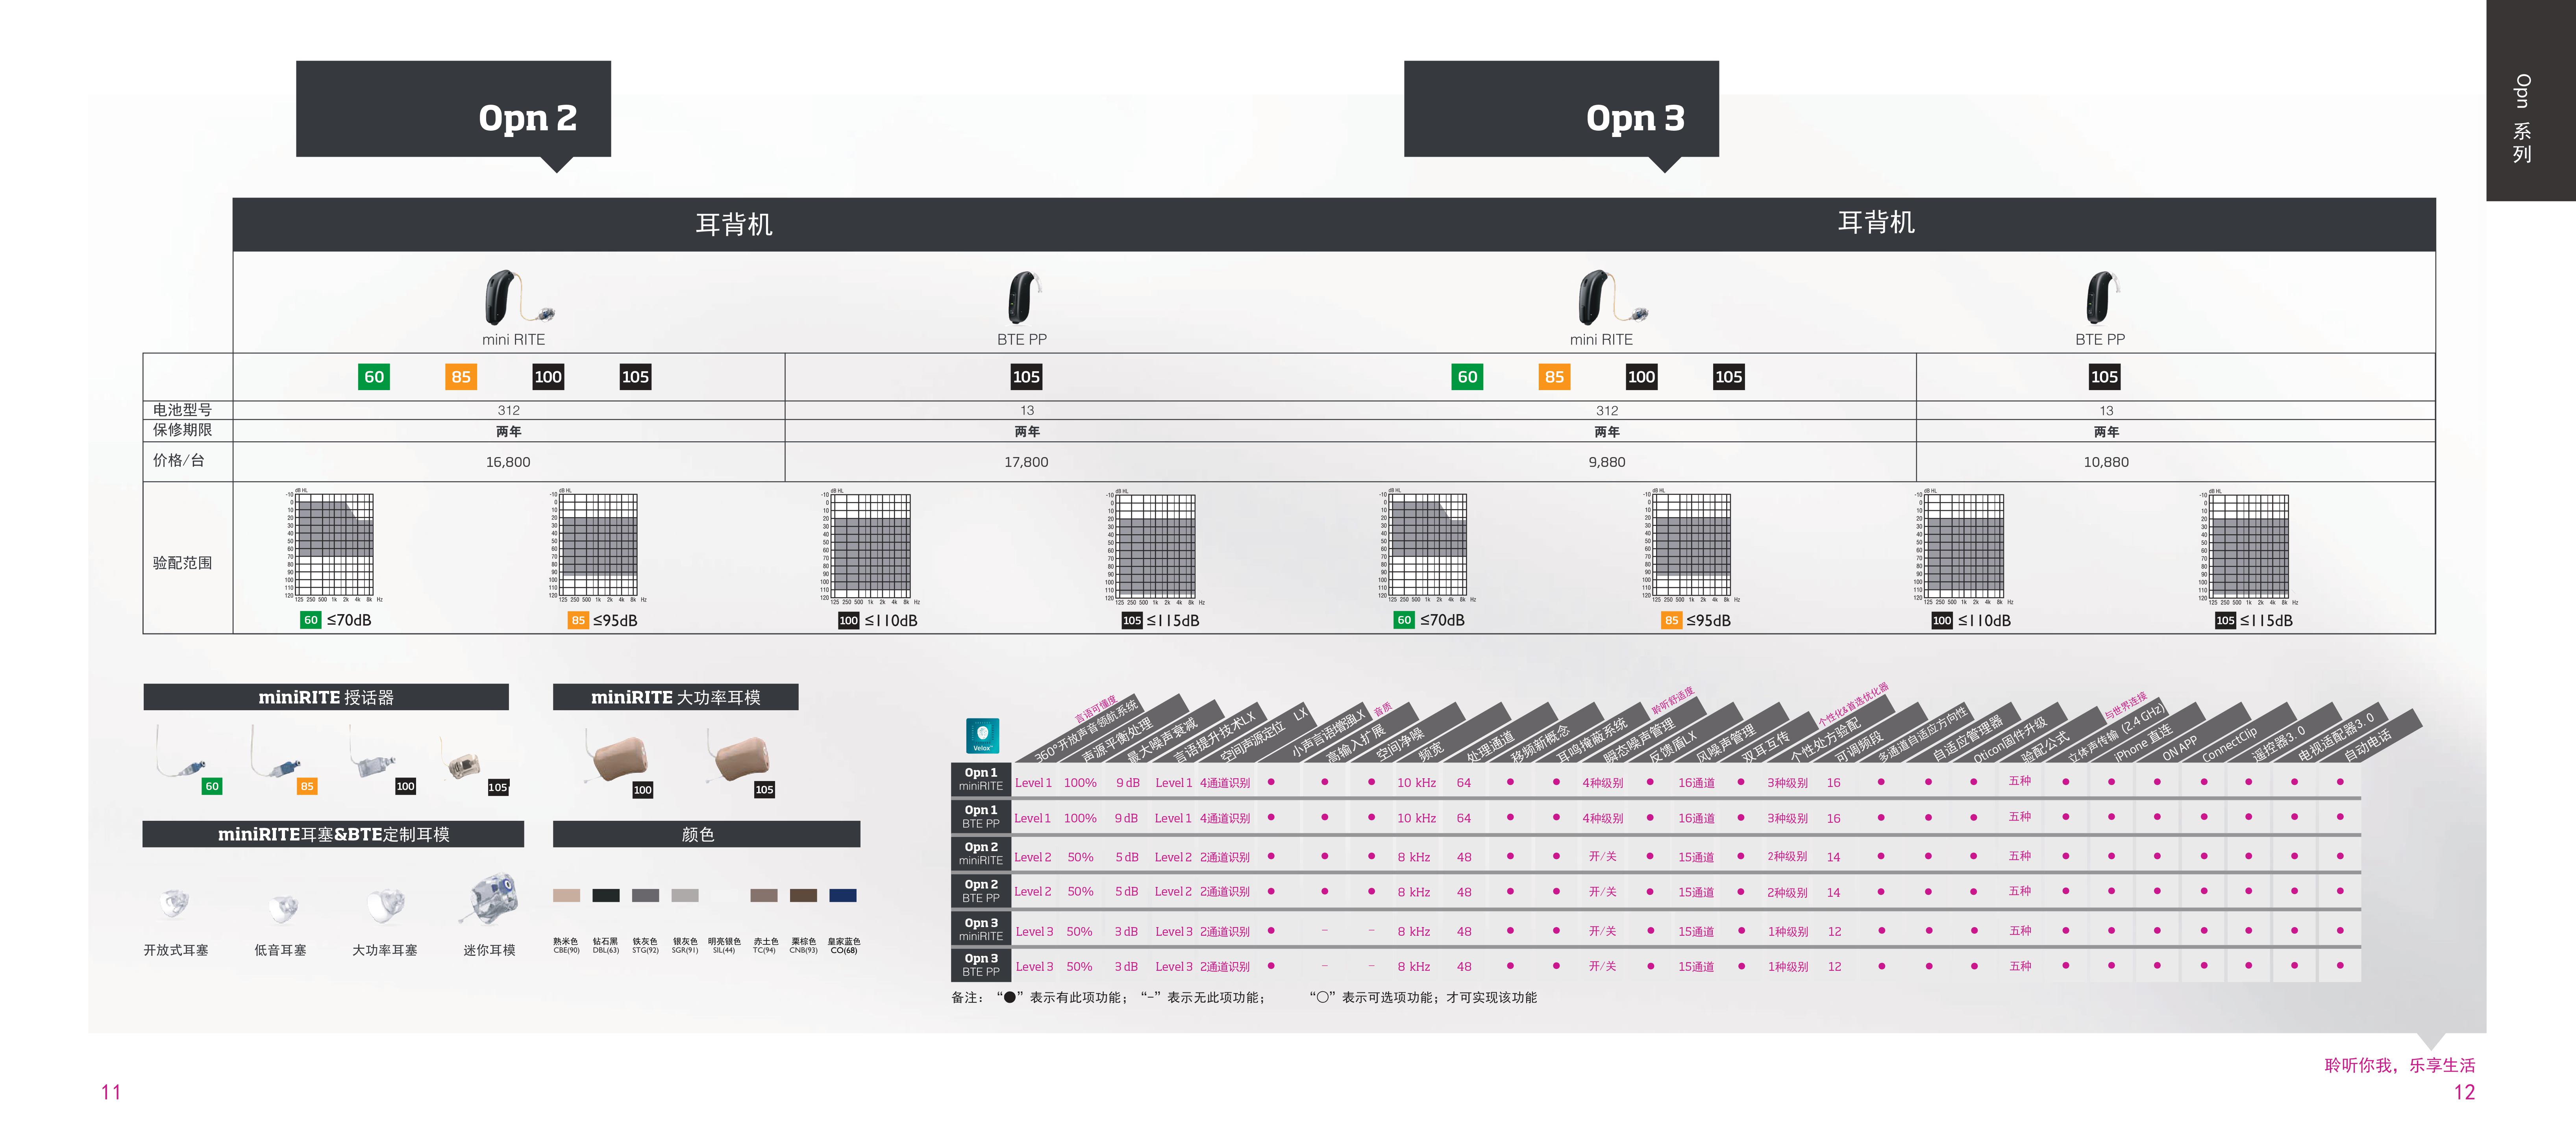Click the 开放式耳塞 open dome image

tap(174, 904)
